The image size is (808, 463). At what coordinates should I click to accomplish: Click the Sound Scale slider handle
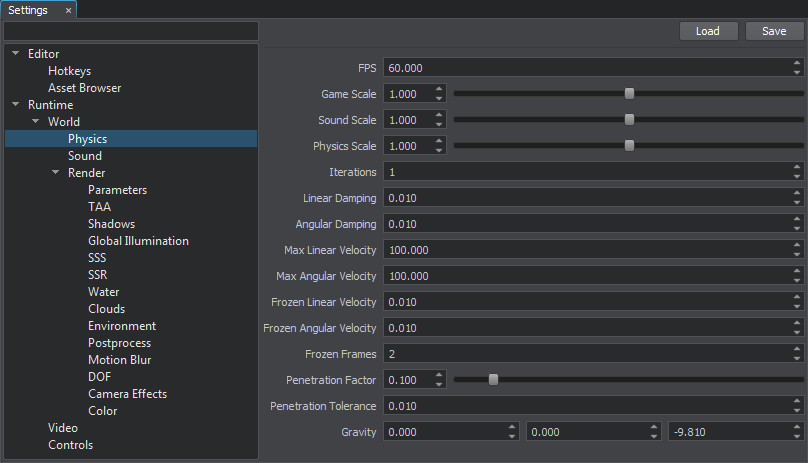[x=629, y=120]
